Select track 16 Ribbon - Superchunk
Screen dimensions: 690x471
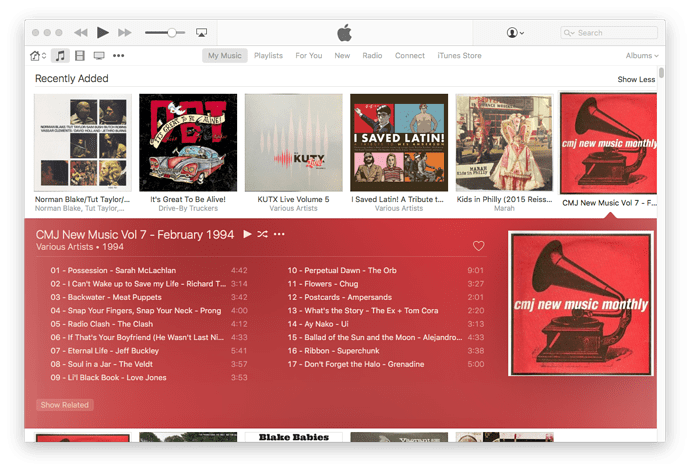tap(385, 351)
